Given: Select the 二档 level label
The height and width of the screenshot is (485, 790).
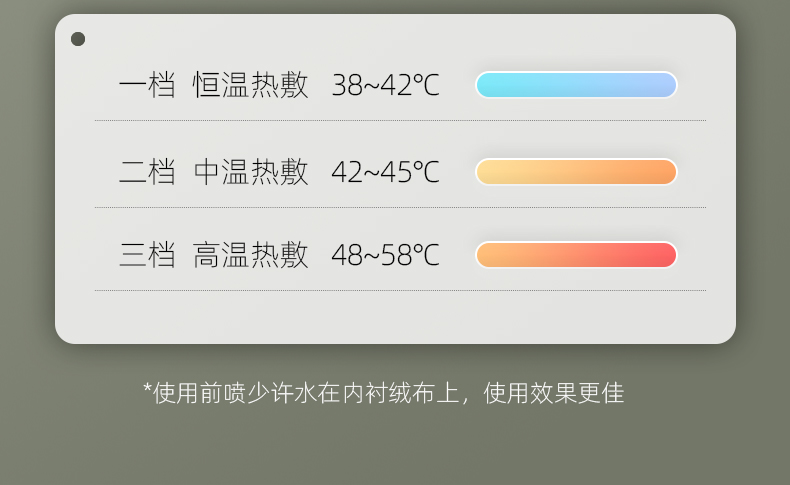Looking at the screenshot, I should [147, 172].
